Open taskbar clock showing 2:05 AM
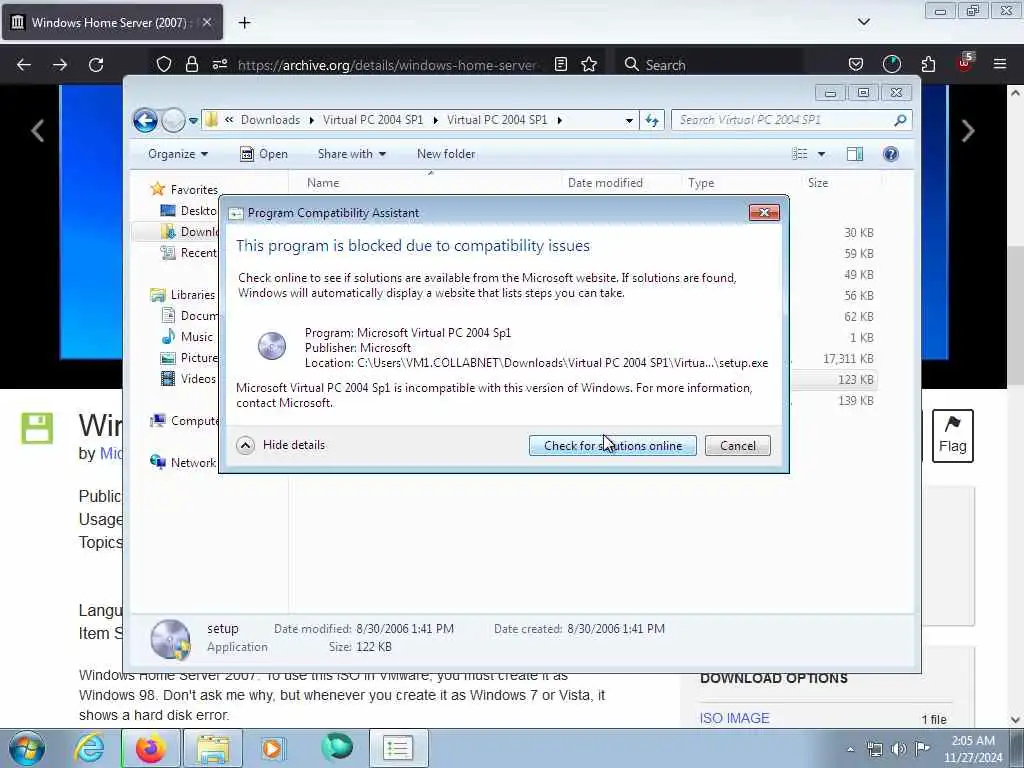 click(x=973, y=749)
